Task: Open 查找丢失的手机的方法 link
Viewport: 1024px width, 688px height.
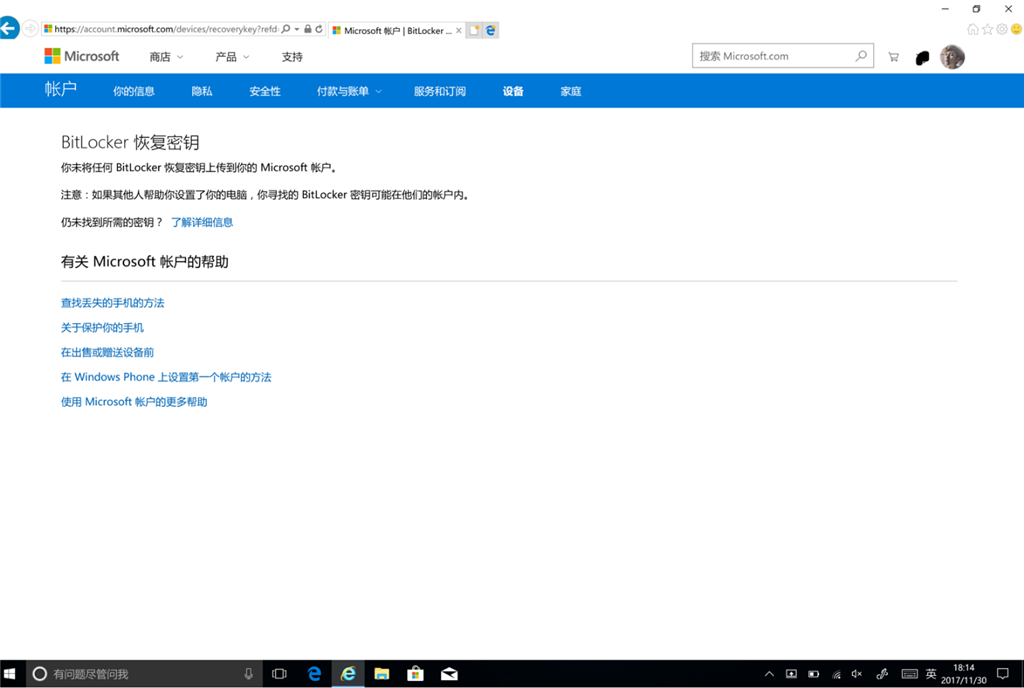Action: pyautogui.click(x=112, y=302)
